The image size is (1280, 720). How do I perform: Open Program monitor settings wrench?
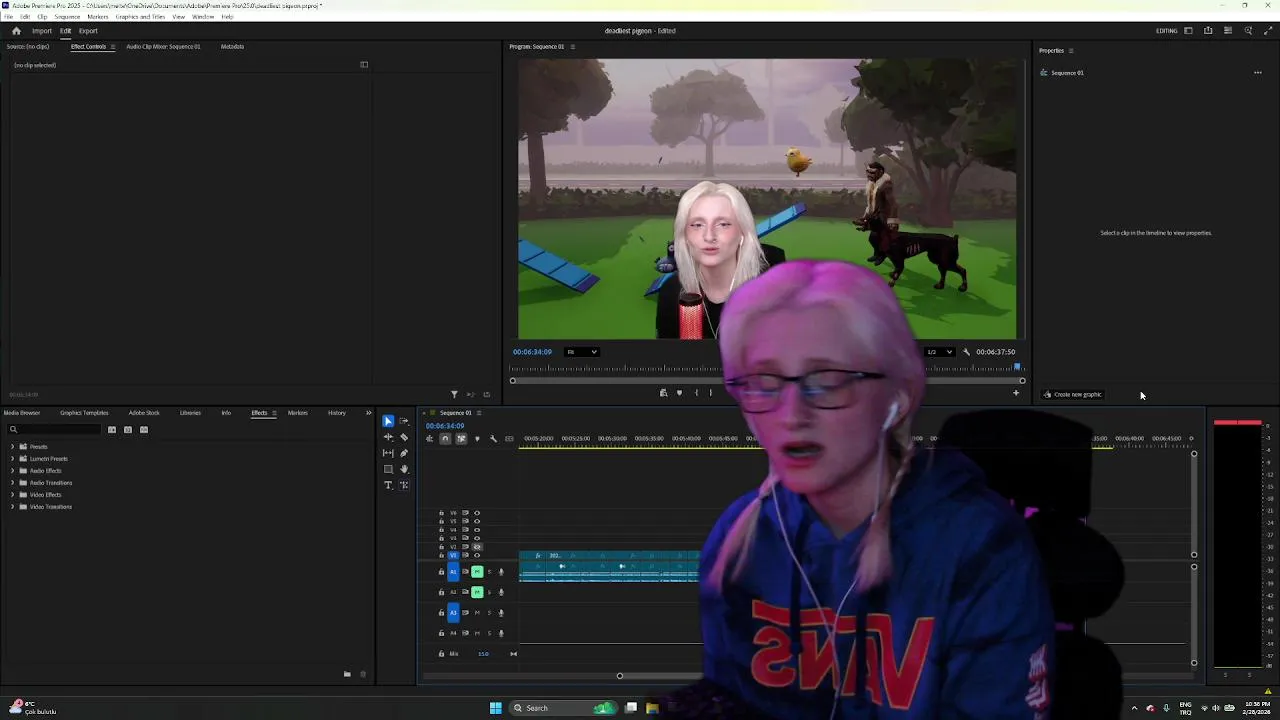(966, 352)
